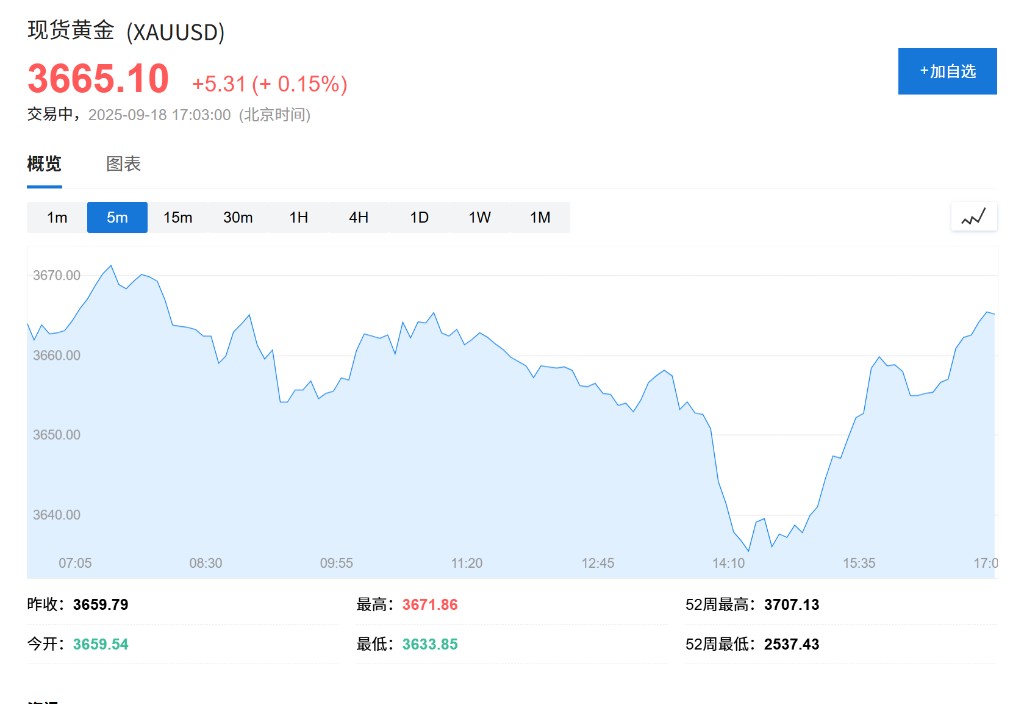Click the 3633.85 daily low value
This screenshot has height=704, width=1024.
430,644
